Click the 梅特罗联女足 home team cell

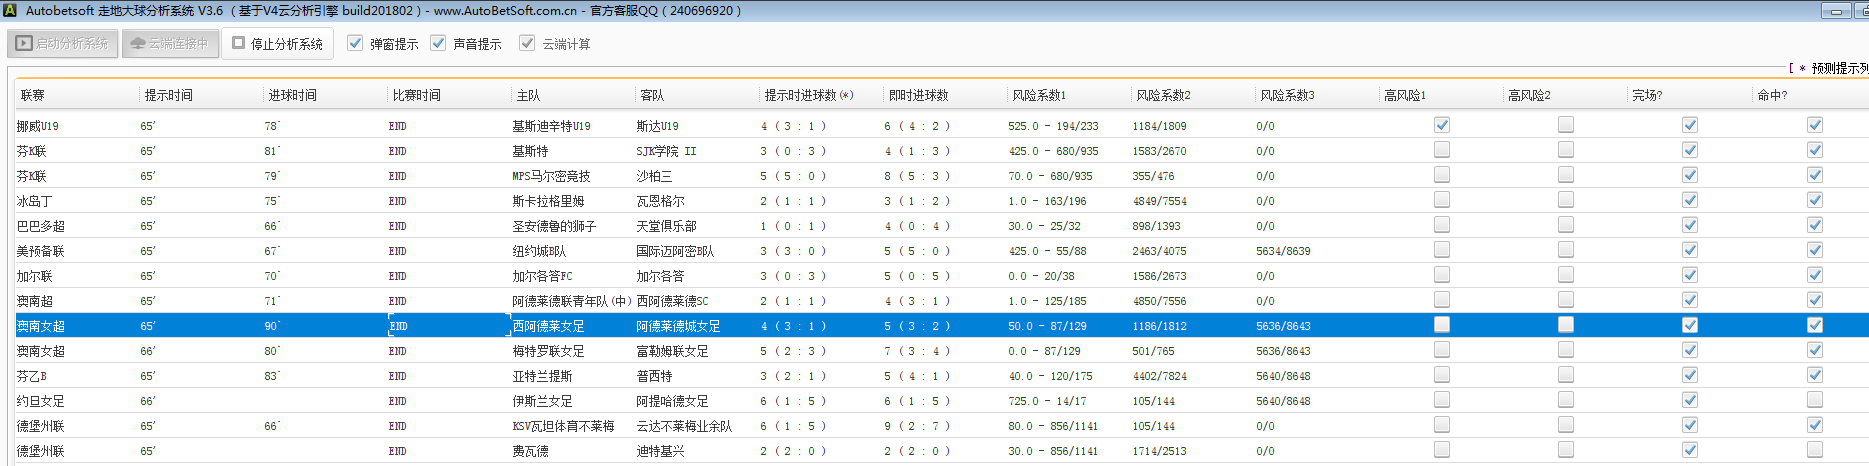[x=548, y=351]
